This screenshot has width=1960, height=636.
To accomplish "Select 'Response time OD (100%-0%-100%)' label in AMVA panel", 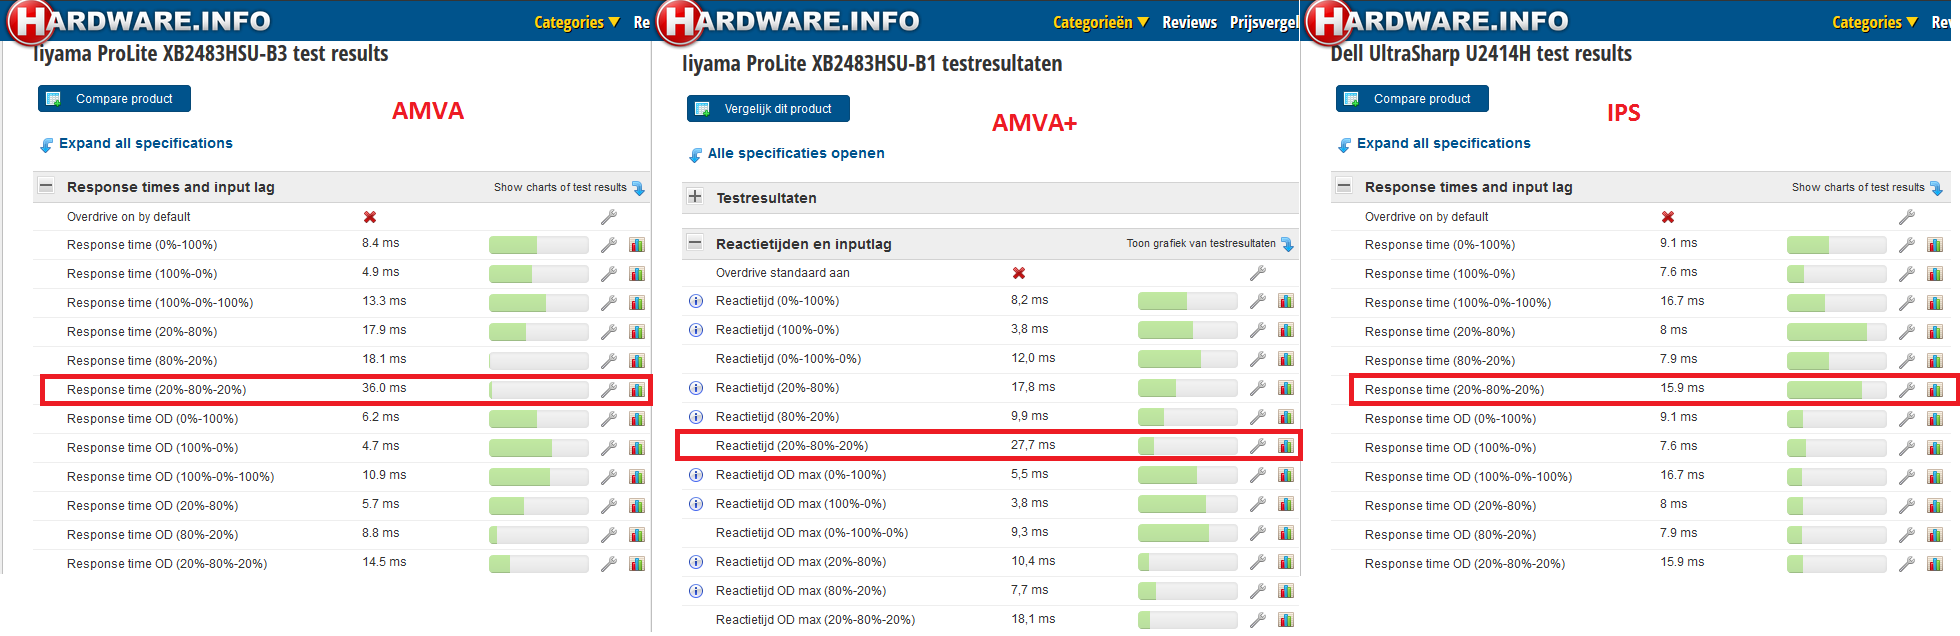I will tap(170, 477).
